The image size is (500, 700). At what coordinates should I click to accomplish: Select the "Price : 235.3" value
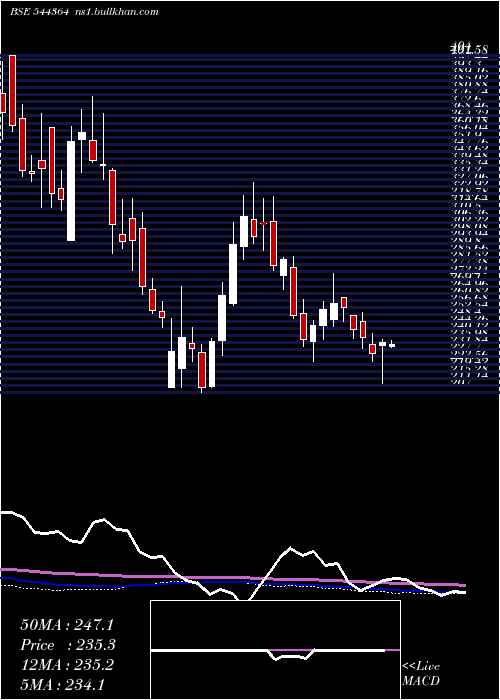tap(68, 645)
